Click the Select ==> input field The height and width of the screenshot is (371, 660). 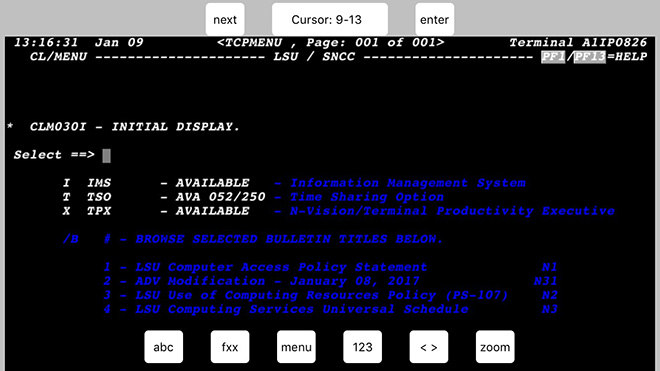pos(106,155)
